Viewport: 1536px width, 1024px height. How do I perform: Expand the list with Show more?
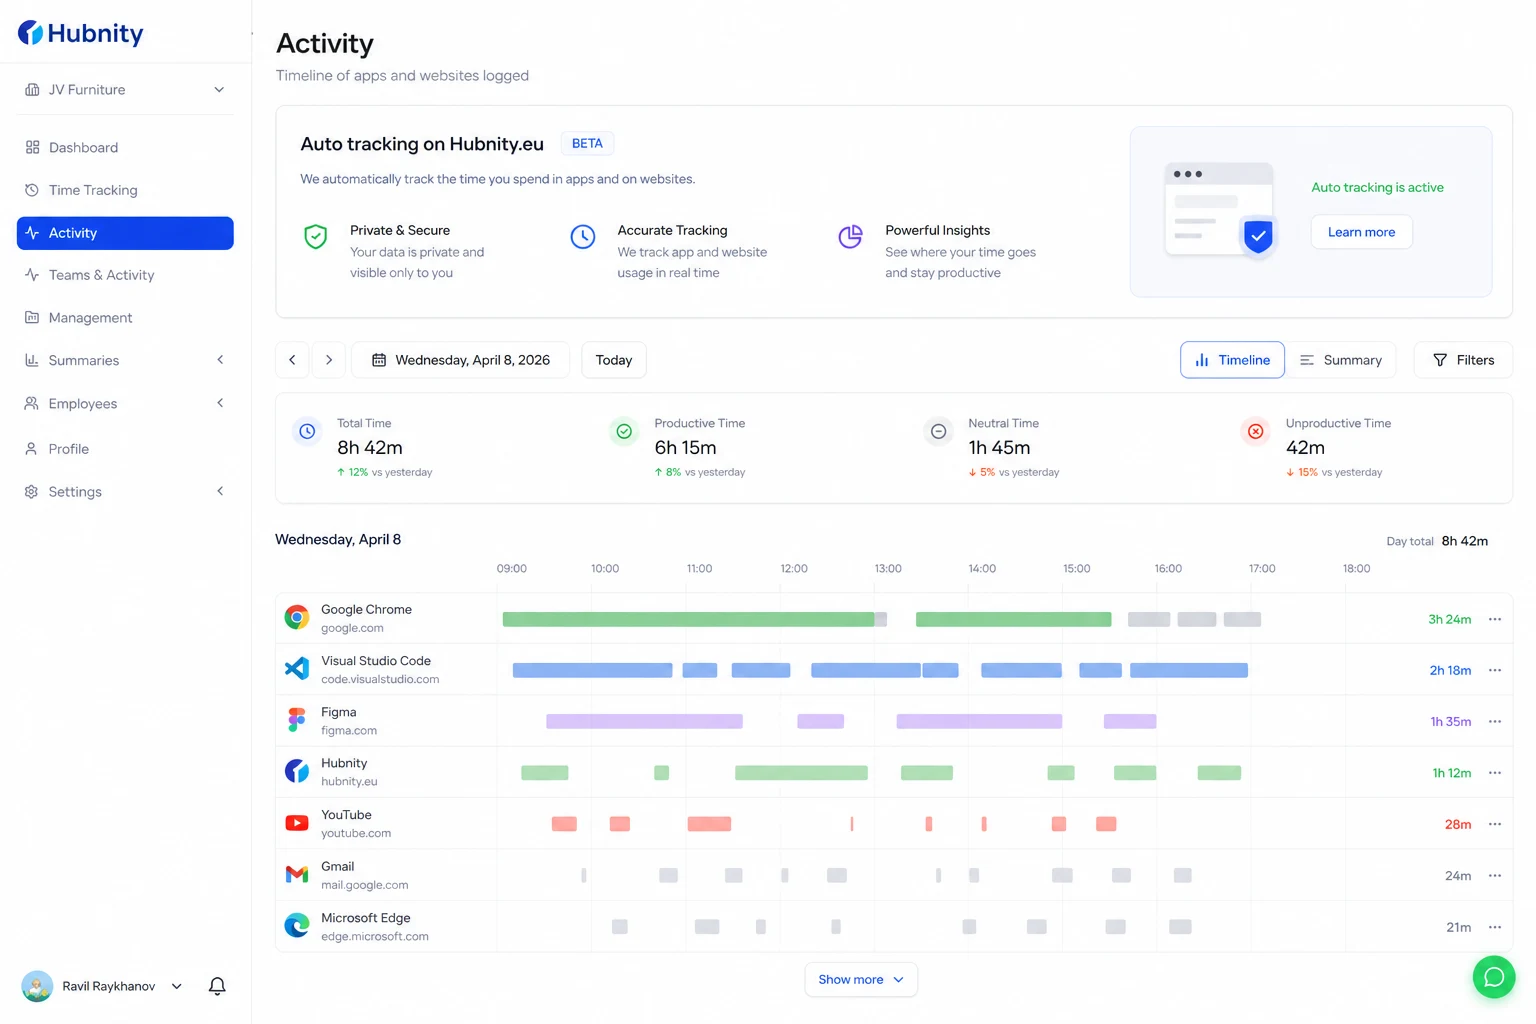861,979
